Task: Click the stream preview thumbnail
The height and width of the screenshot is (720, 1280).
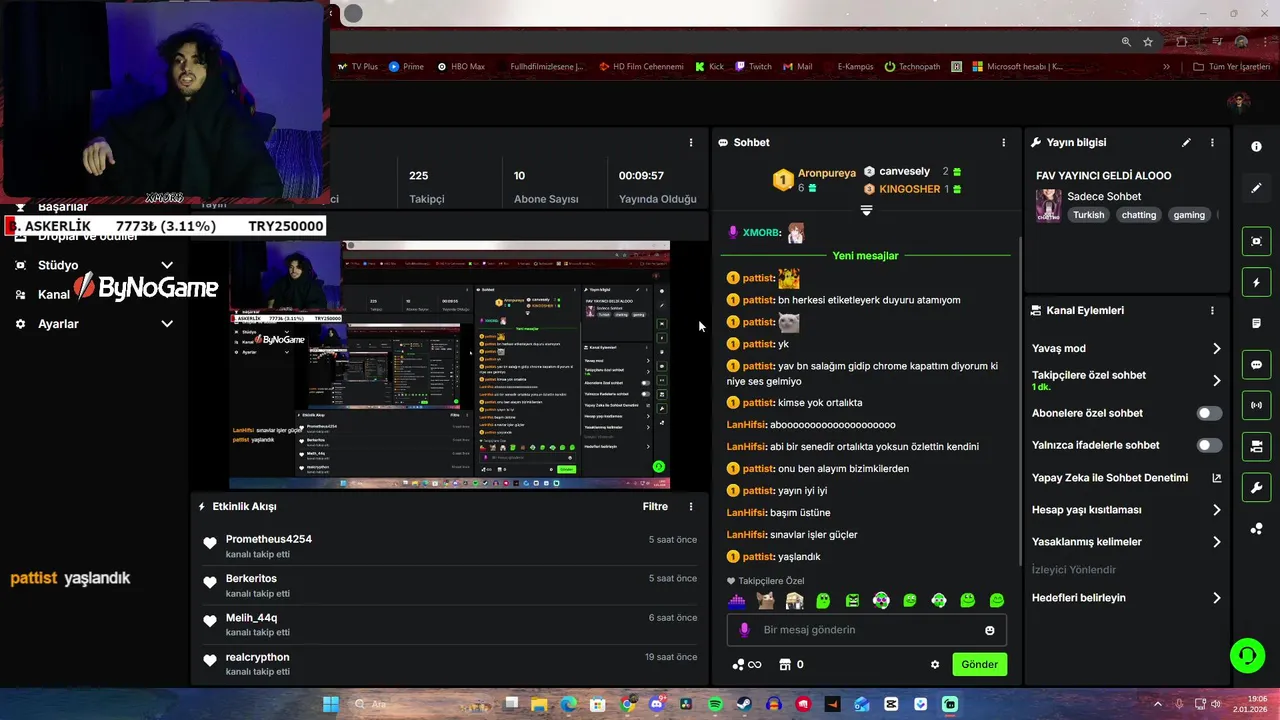Action: pyautogui.click(x=450, y=365)
